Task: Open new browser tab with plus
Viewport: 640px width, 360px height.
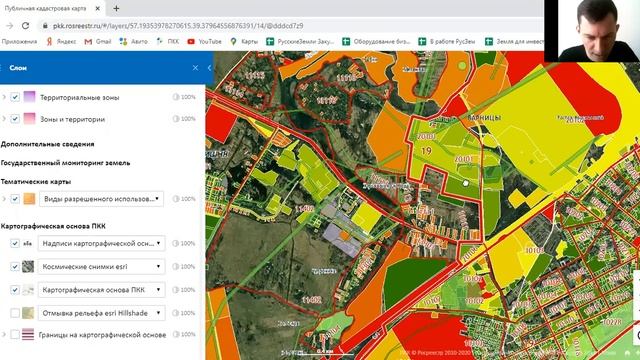Action: pos(116,8)
